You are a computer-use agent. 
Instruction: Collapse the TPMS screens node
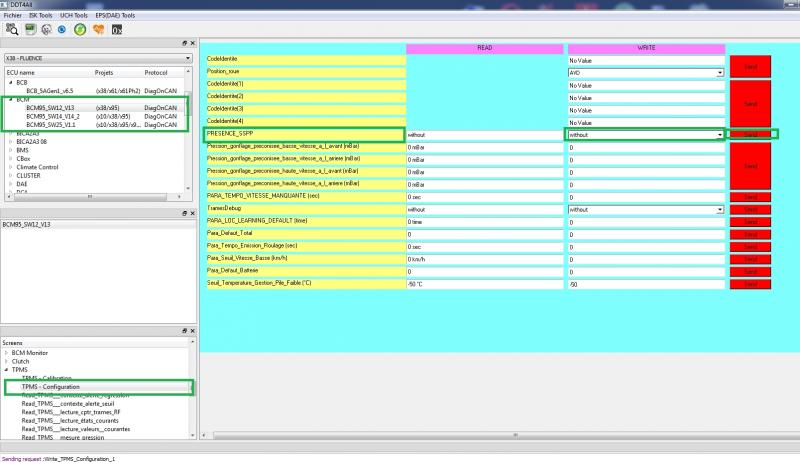pyautogui.click(x=6, y=370)
